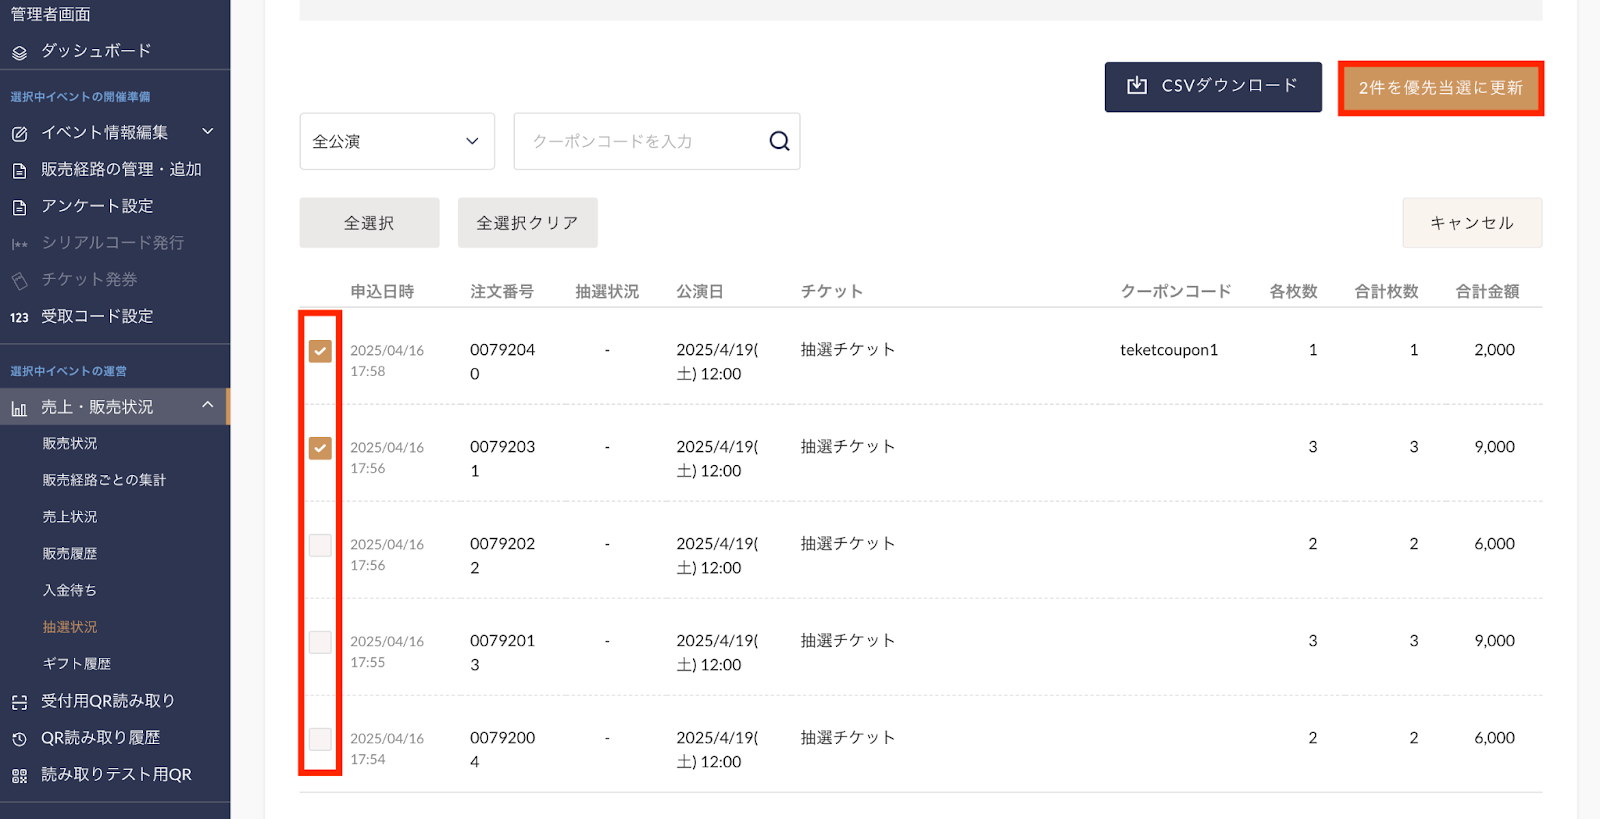Click 抽選チケット in the 0079202 row
This screenshot has height=819, width=1600.
[848, 544]
